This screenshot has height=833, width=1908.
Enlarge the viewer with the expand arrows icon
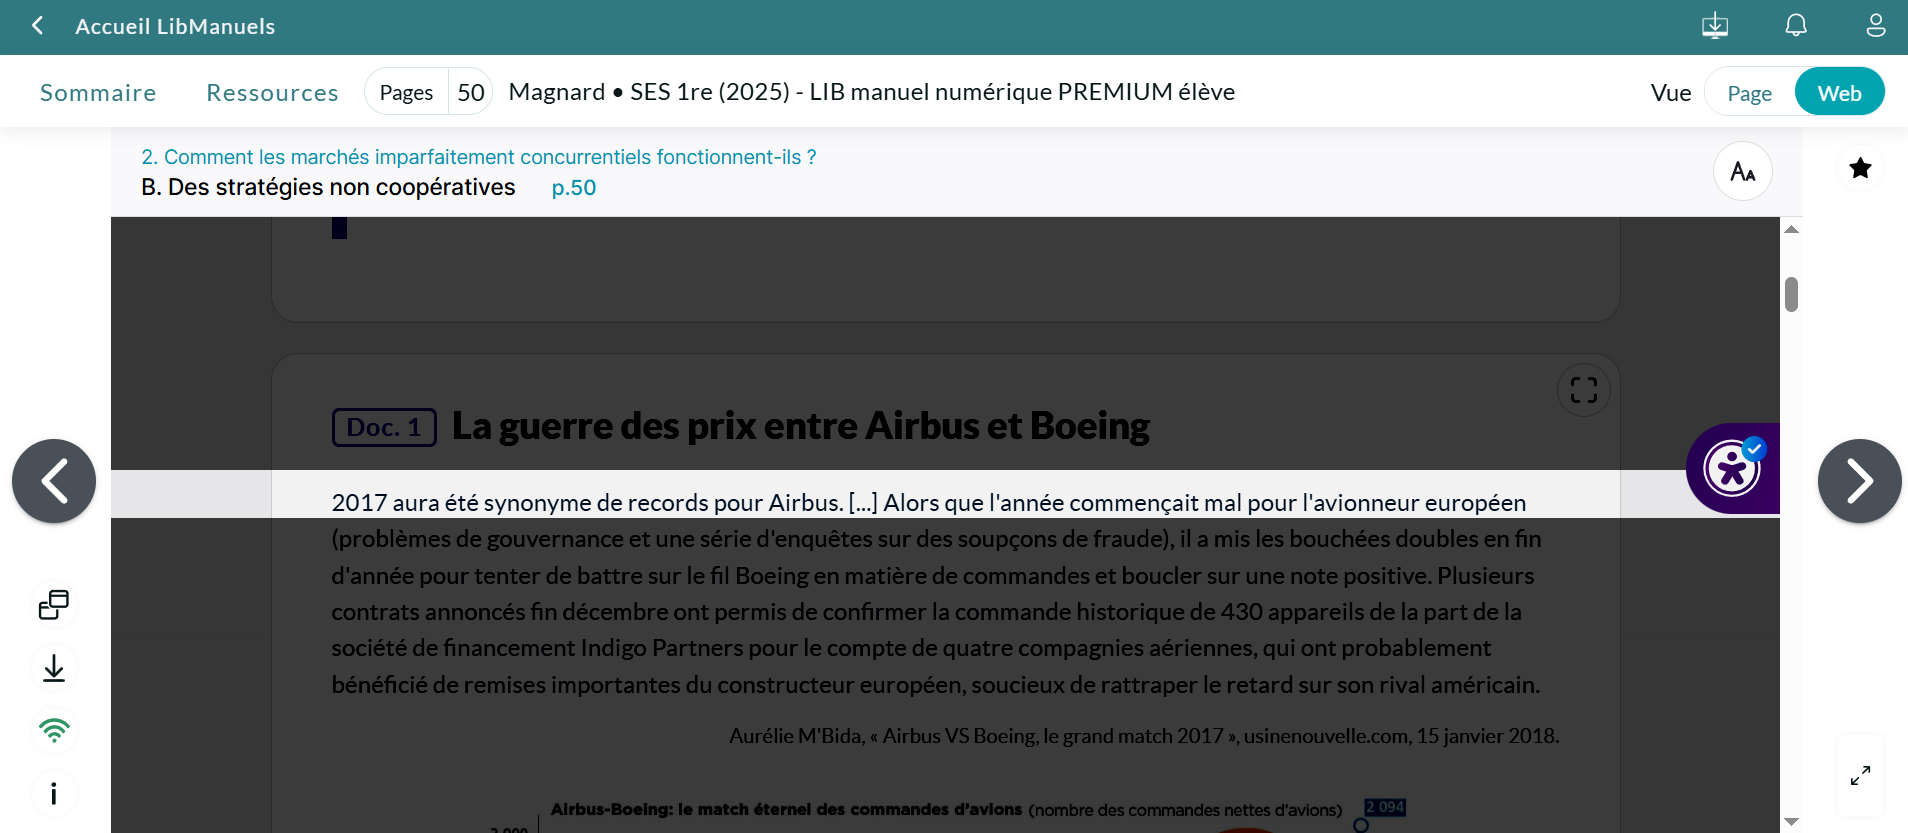coord(1860,776)
